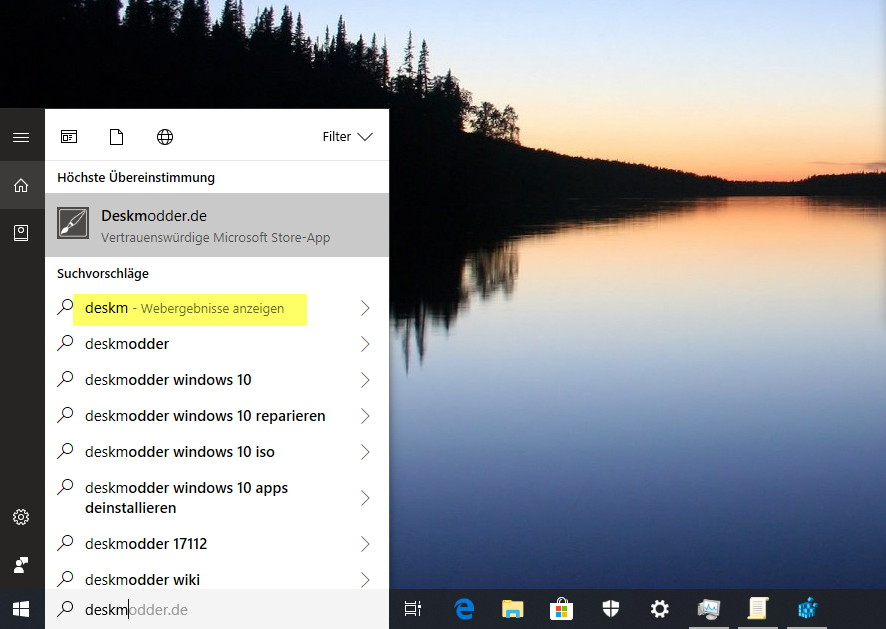This screenshot has width=886, height=629.
Task: Filter results by Apps icon
Action: (x=69, y=137)
